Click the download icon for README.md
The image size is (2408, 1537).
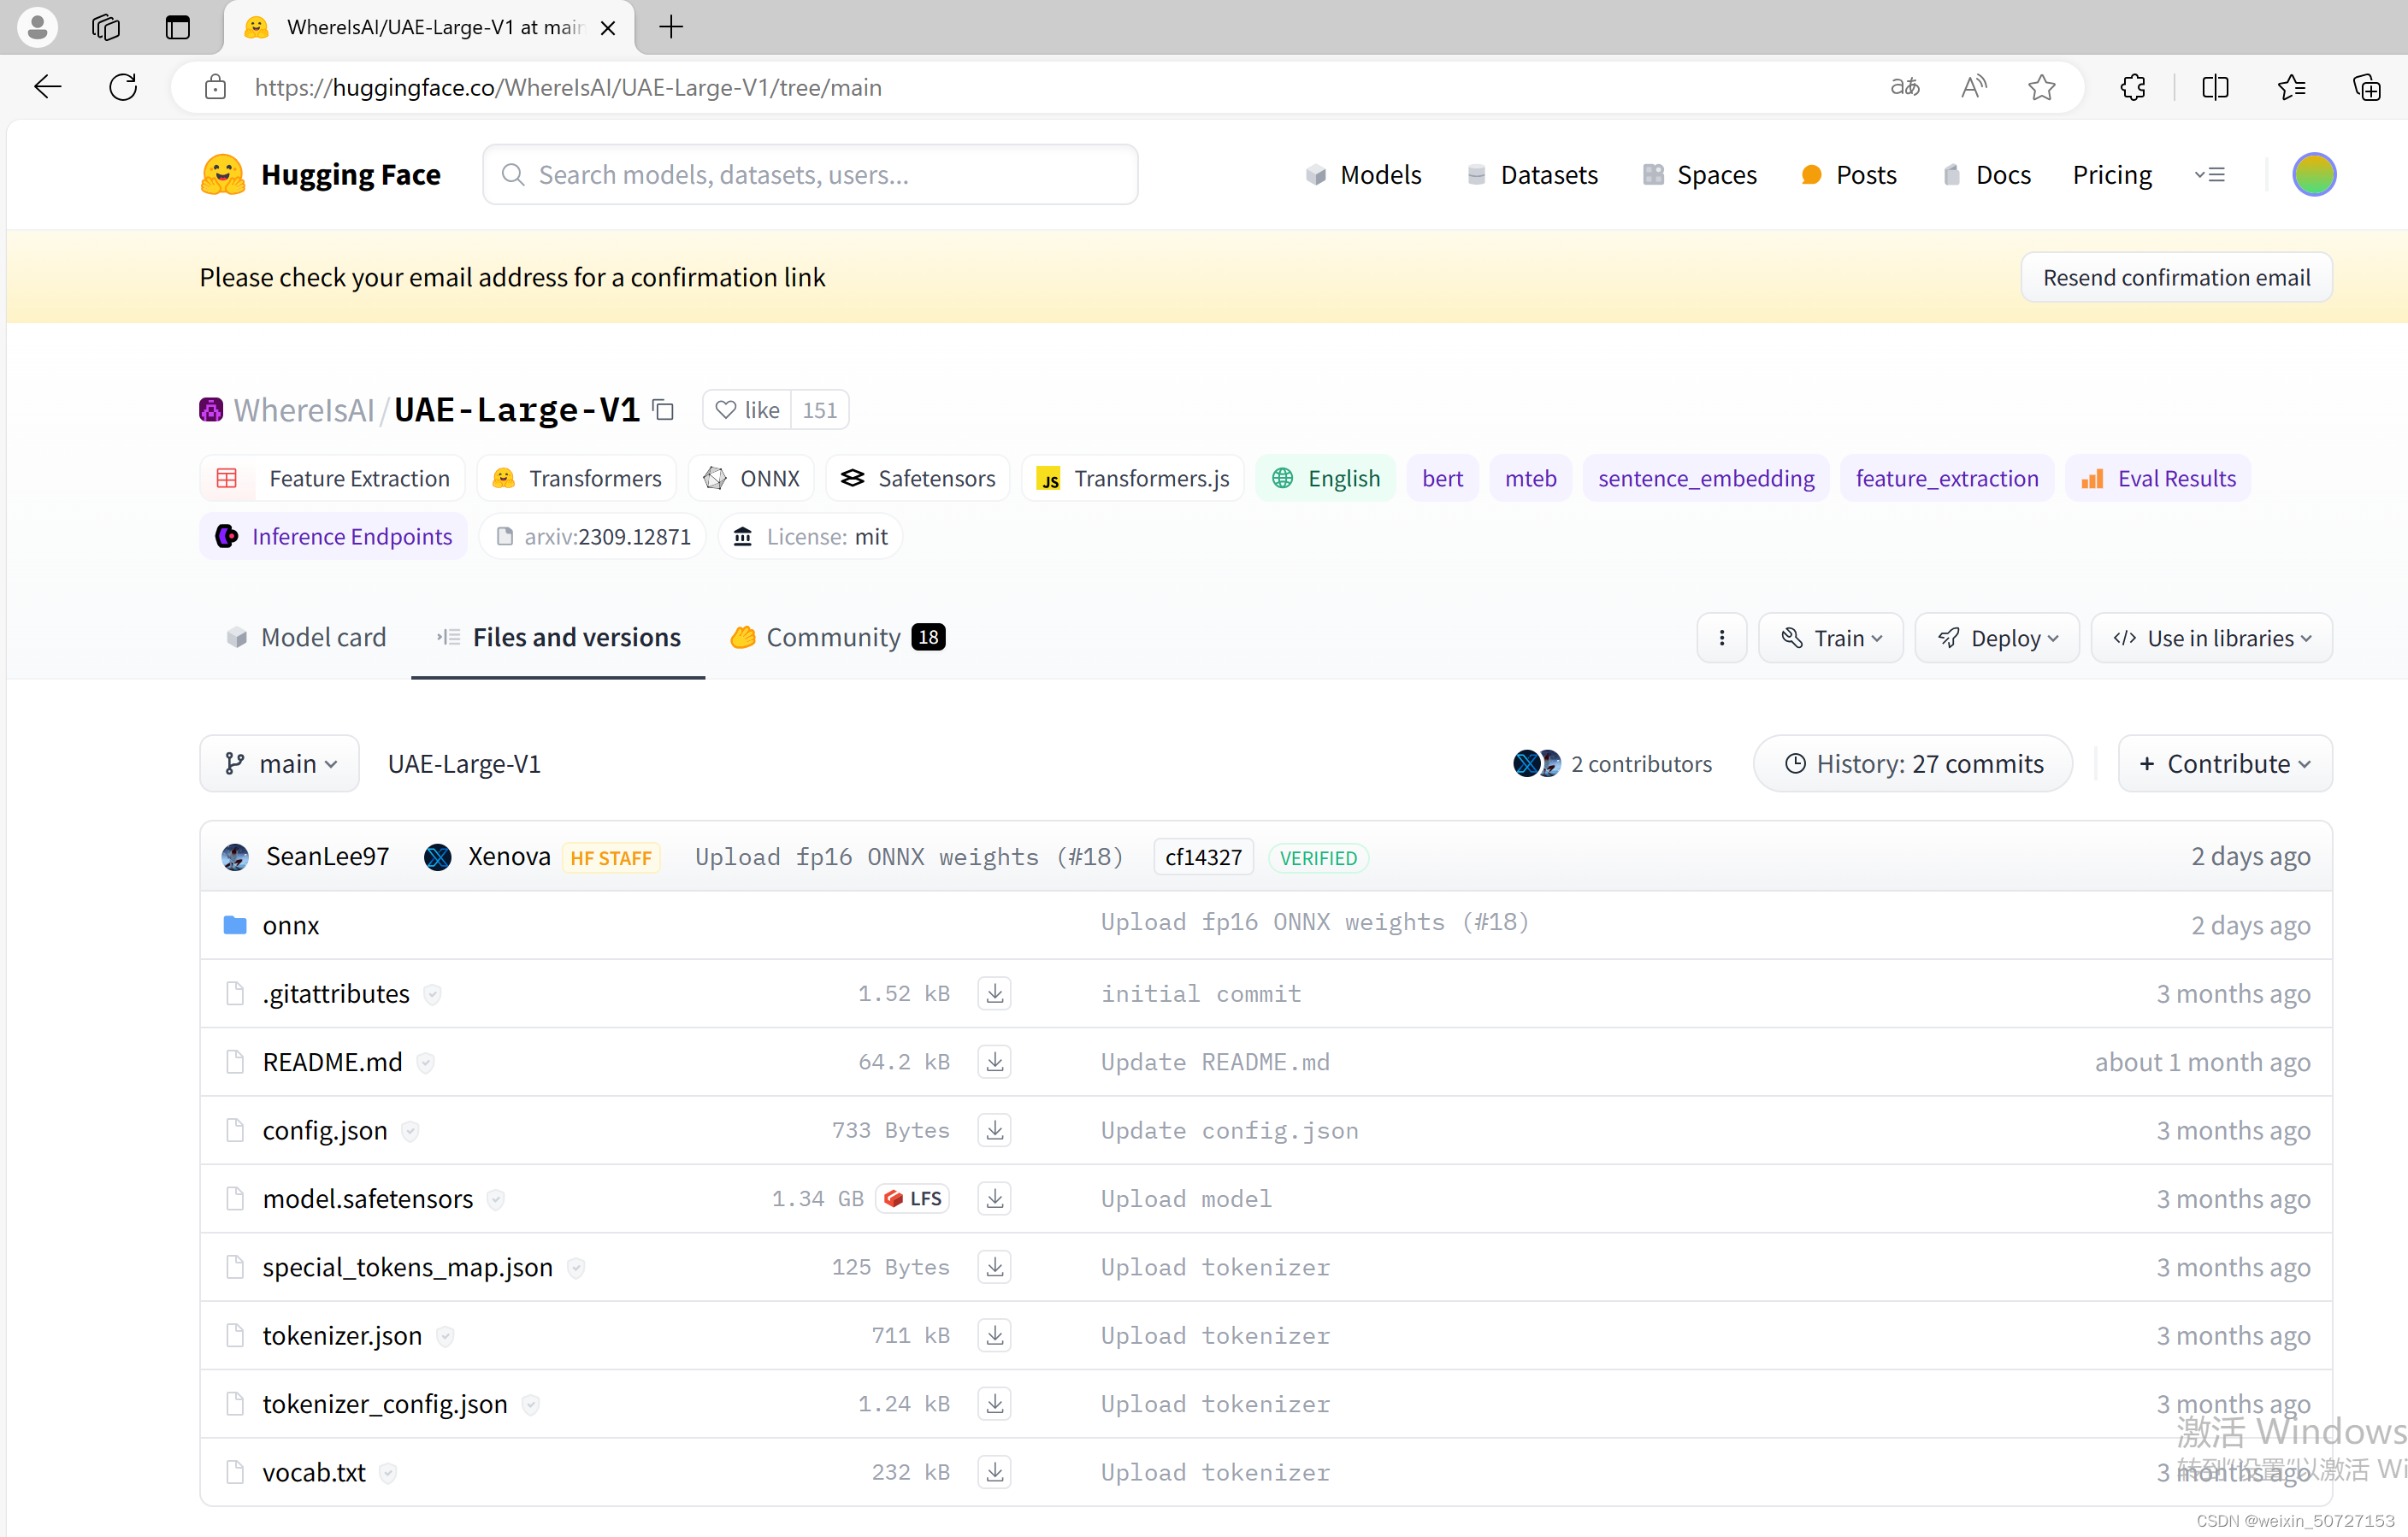tap(994, 1061)
